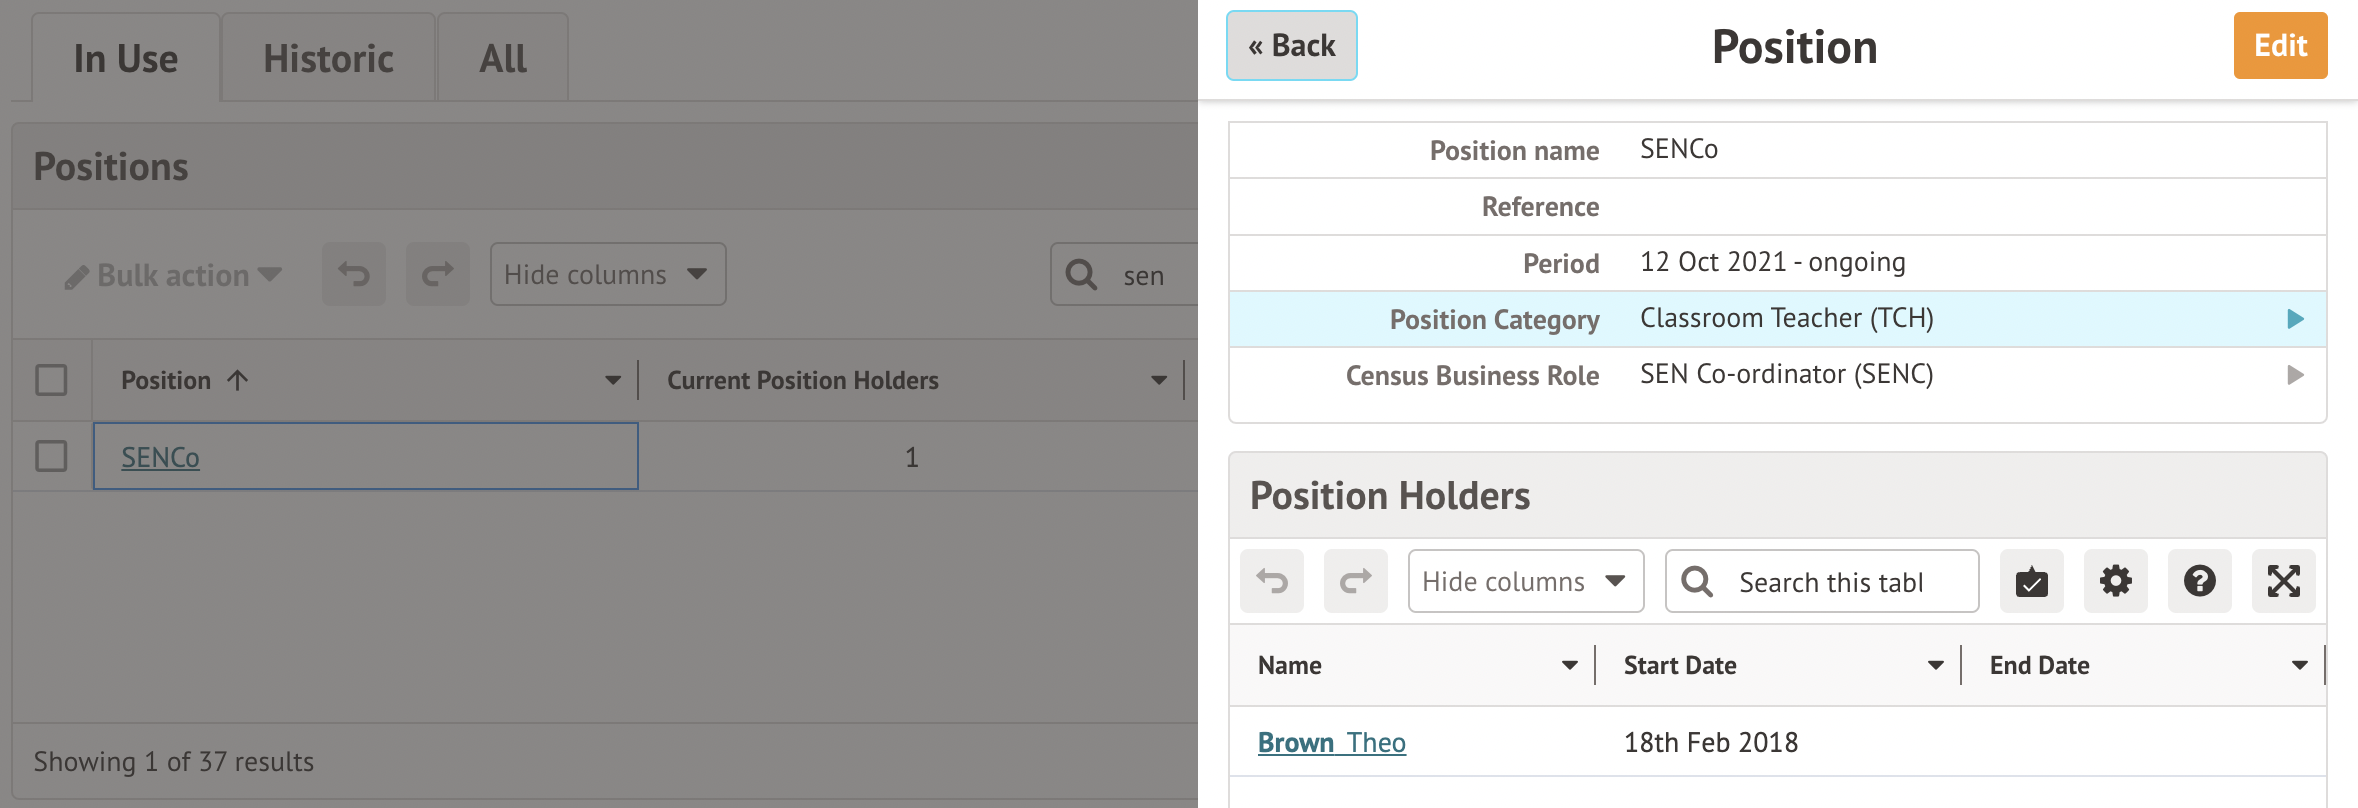Open Brown Theo staff link

click(x=1331, y=742)
